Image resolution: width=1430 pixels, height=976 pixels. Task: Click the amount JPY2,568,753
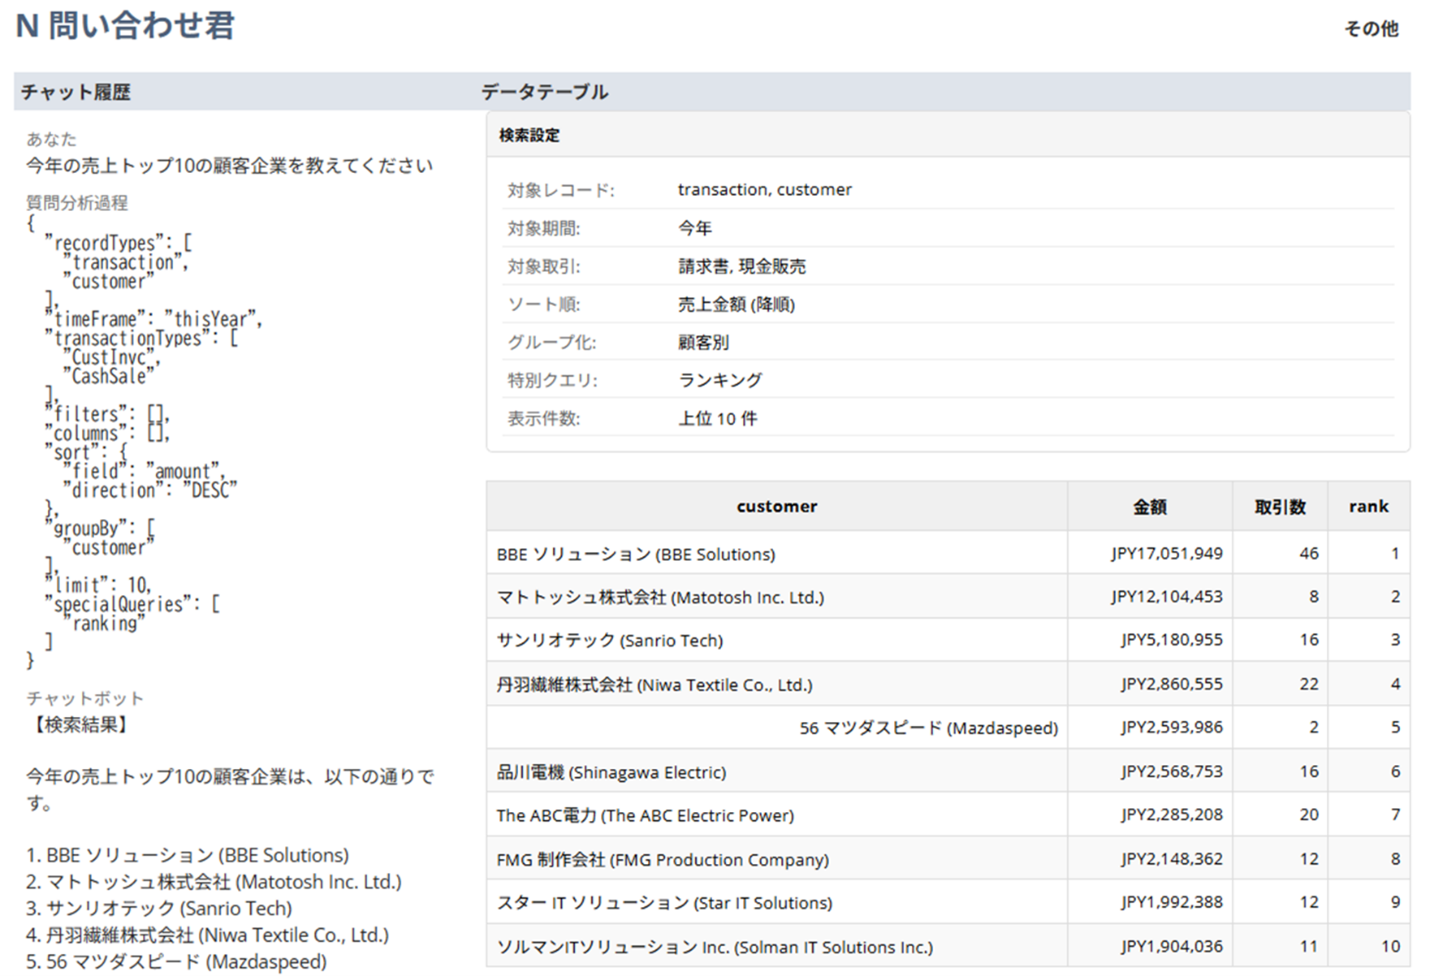tap(1171, 772)
